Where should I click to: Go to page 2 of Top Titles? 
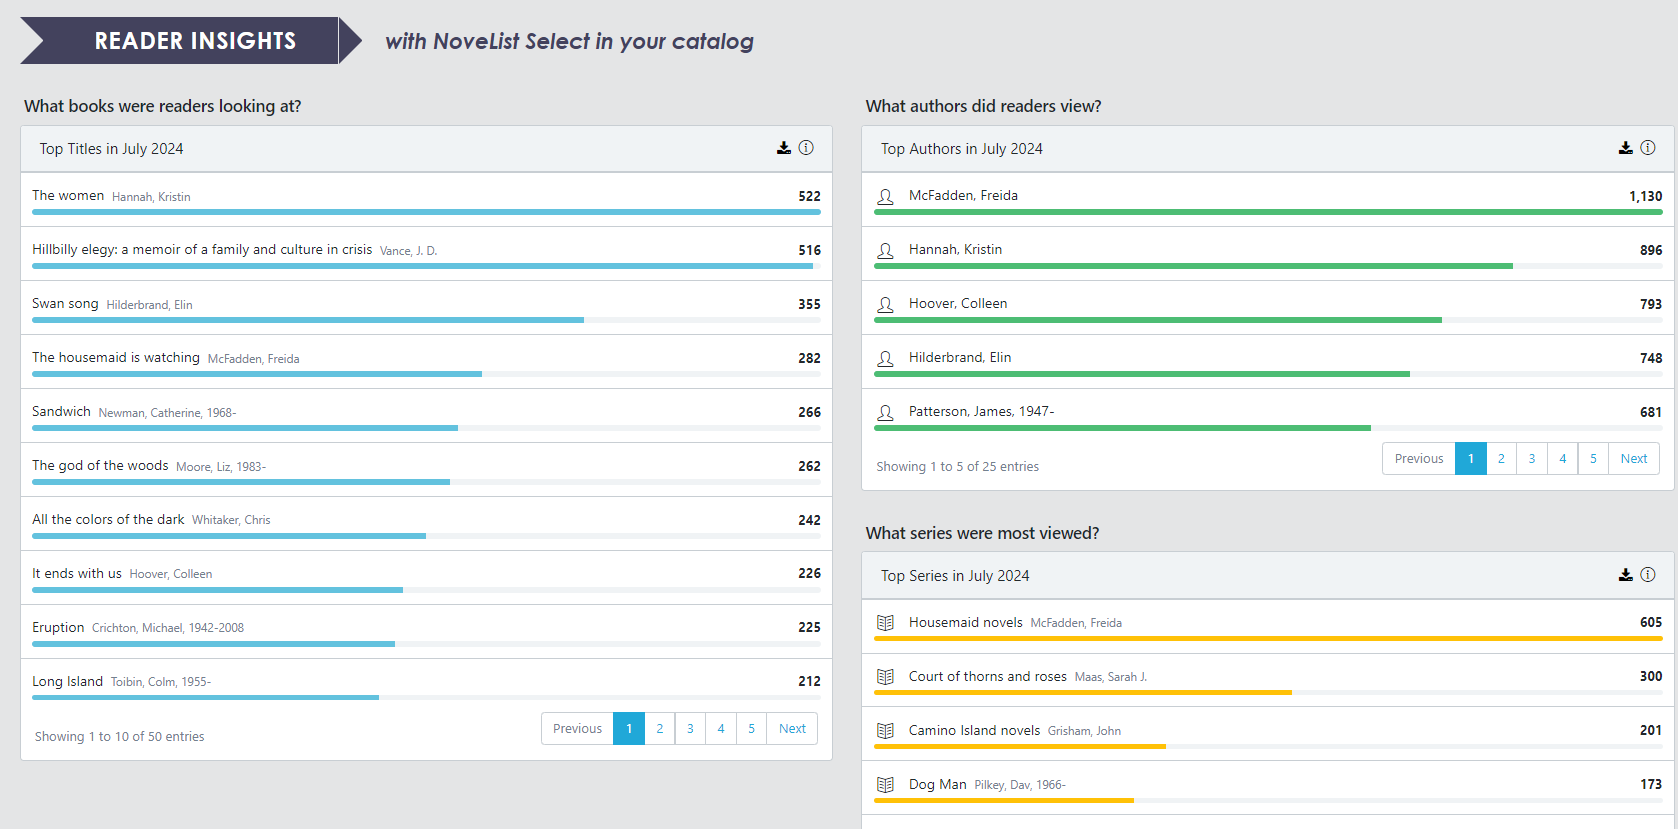[660, 729]
